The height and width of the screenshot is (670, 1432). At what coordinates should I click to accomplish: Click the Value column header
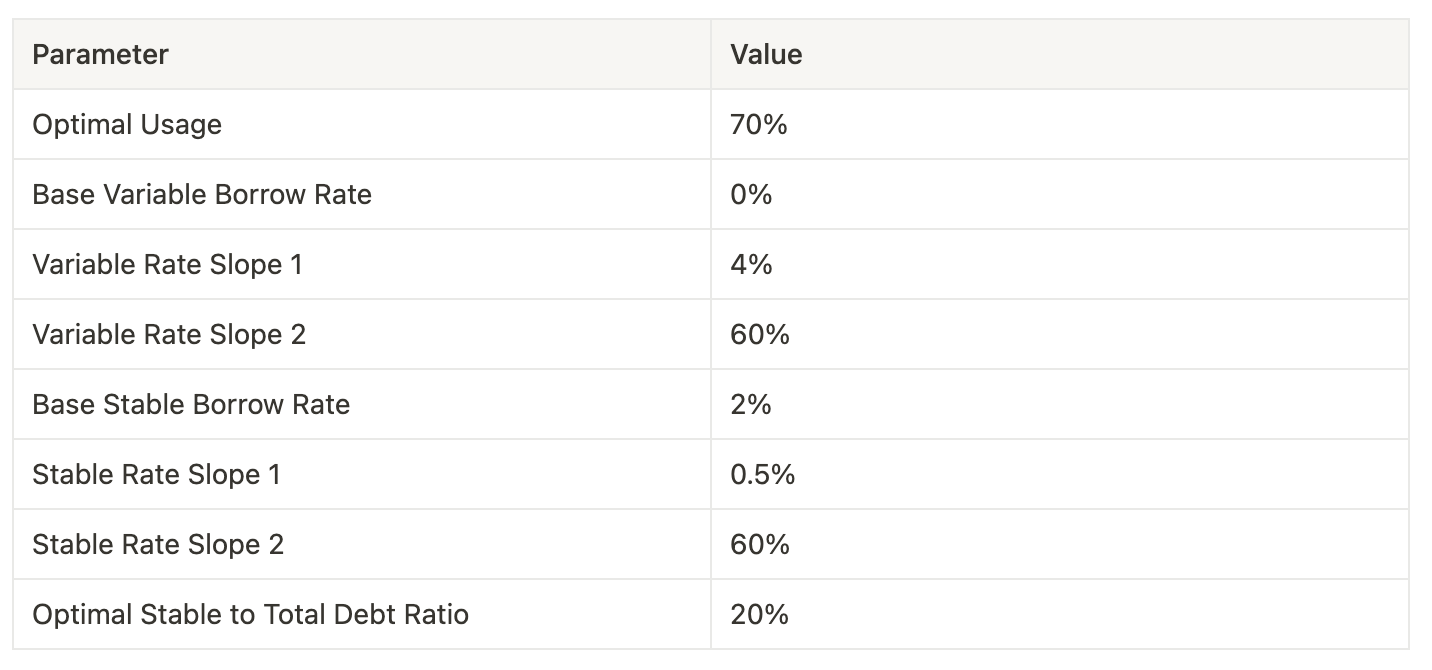point(1060,54)
